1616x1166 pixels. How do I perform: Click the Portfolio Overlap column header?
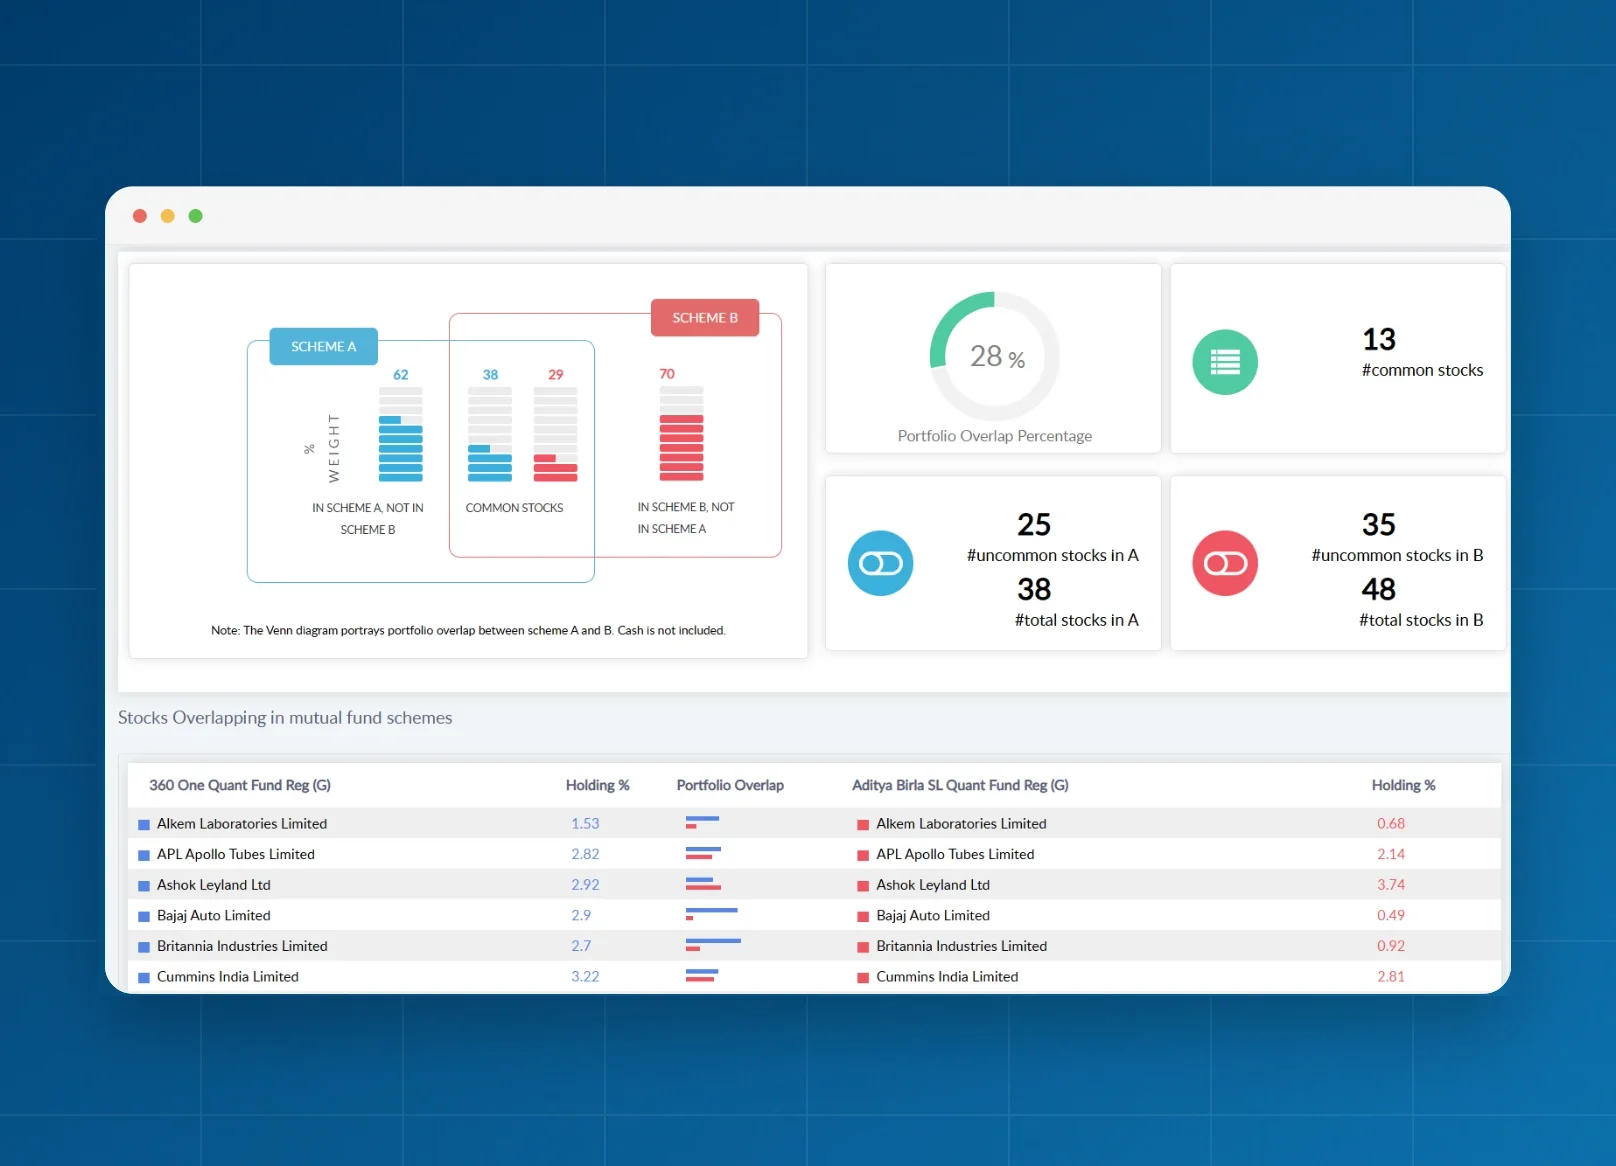coord(730,785)
